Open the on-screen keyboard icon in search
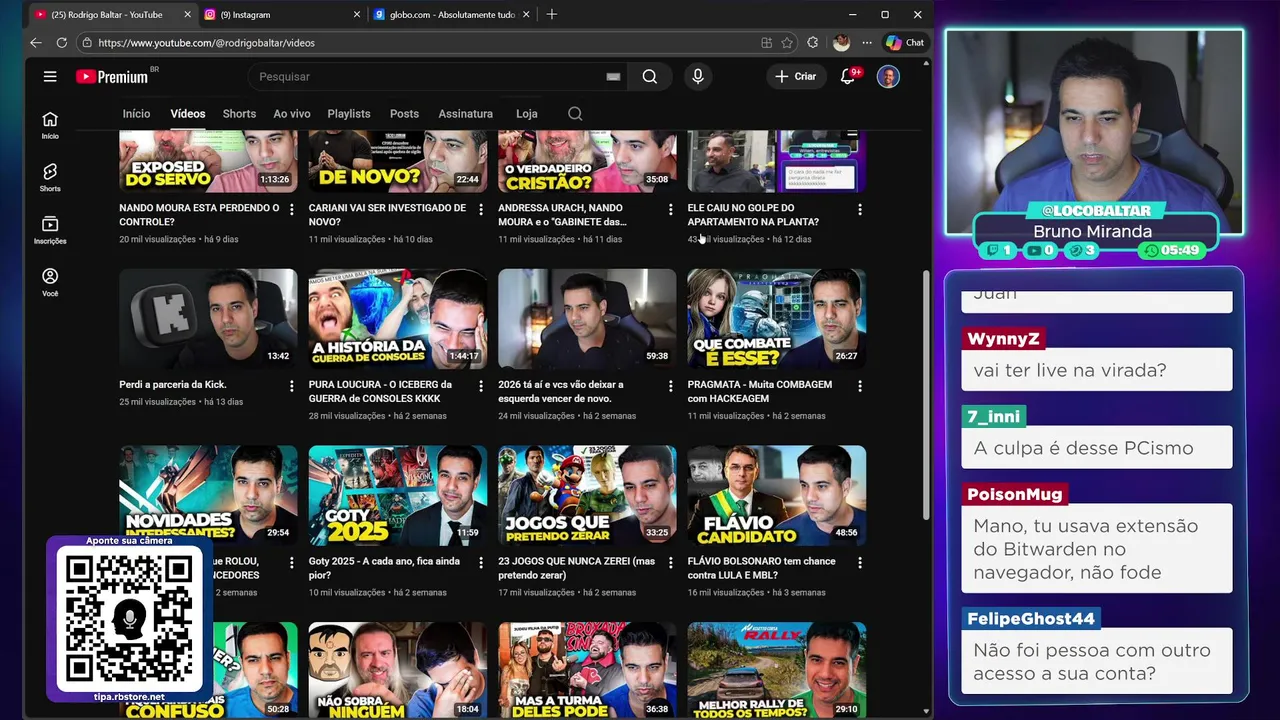 613,77
